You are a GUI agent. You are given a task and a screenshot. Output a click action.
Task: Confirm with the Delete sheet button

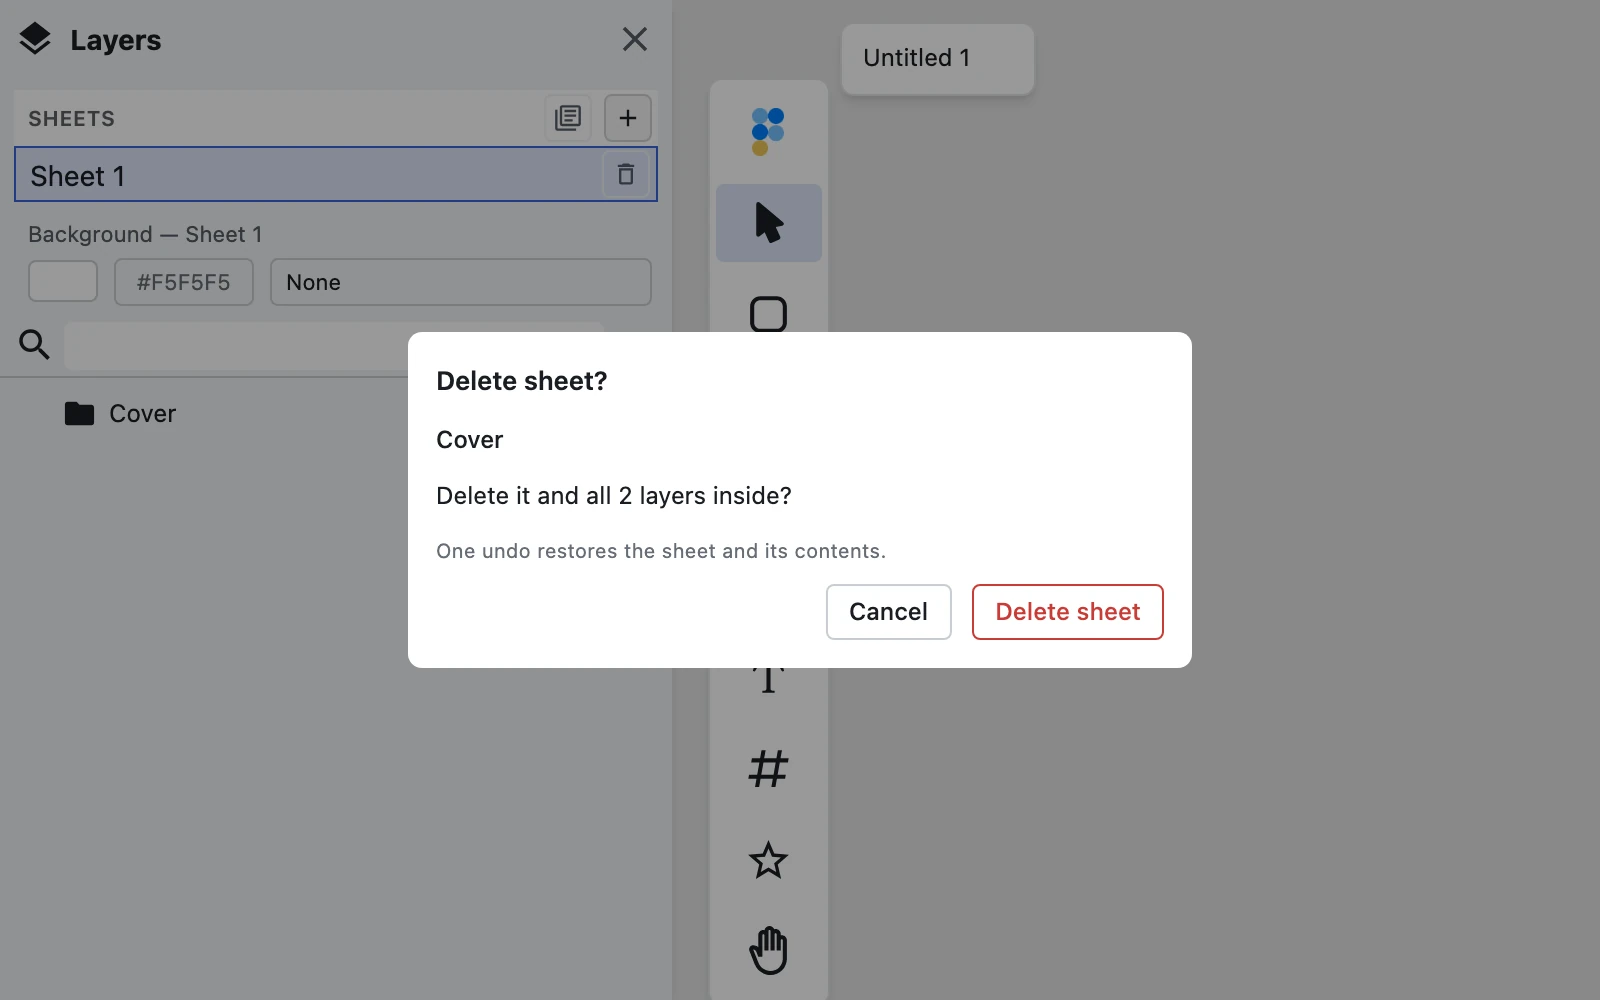[x=1067, y=612]
